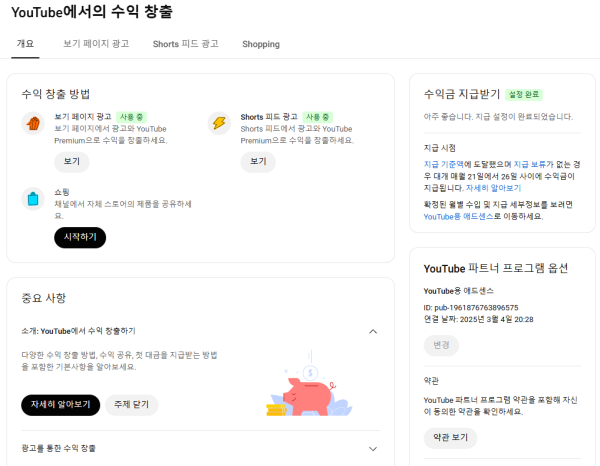The height and width of the screenshot is (466, 600).
Task: Select the 개요 tab
Action: [26, 44]
